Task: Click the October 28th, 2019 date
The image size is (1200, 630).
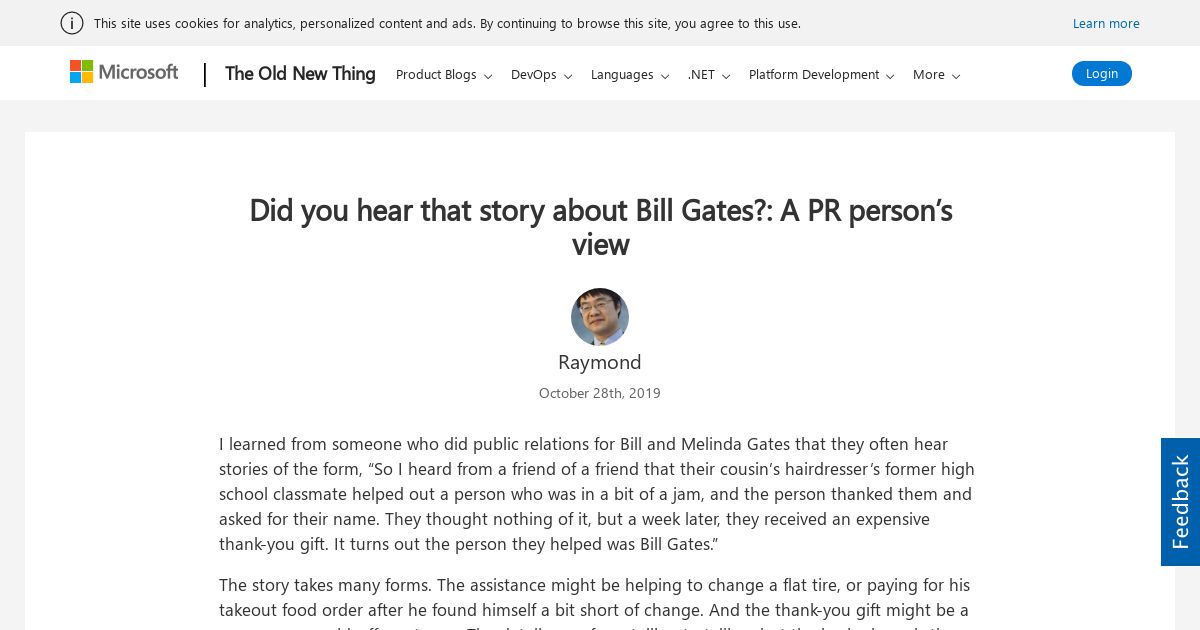Action: pos(600,393)
